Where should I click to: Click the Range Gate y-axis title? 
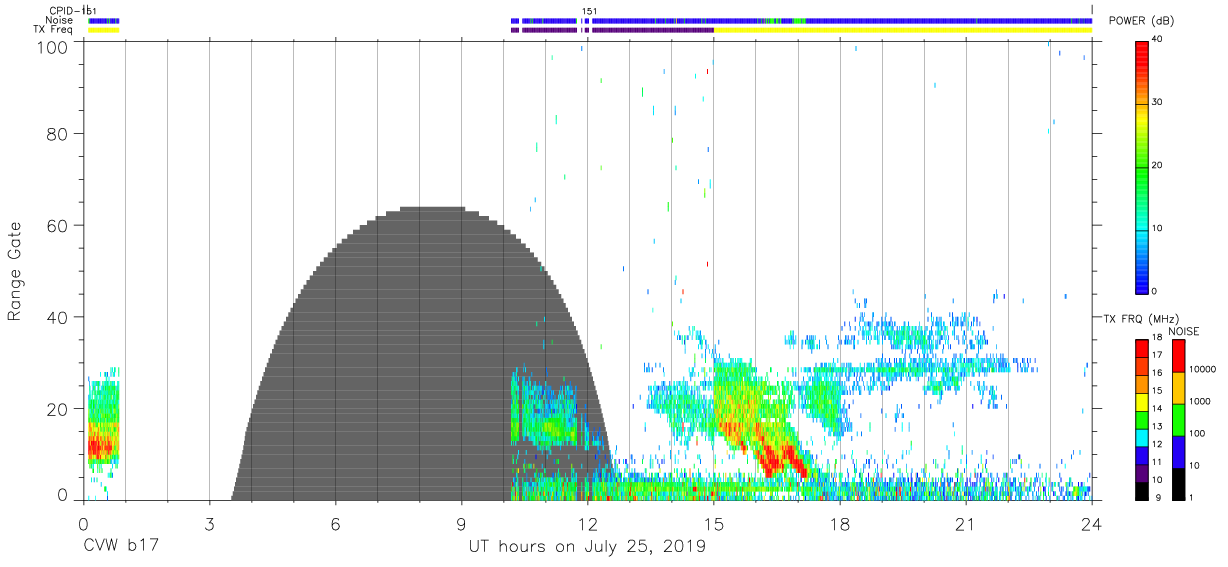tap(15, 270)
